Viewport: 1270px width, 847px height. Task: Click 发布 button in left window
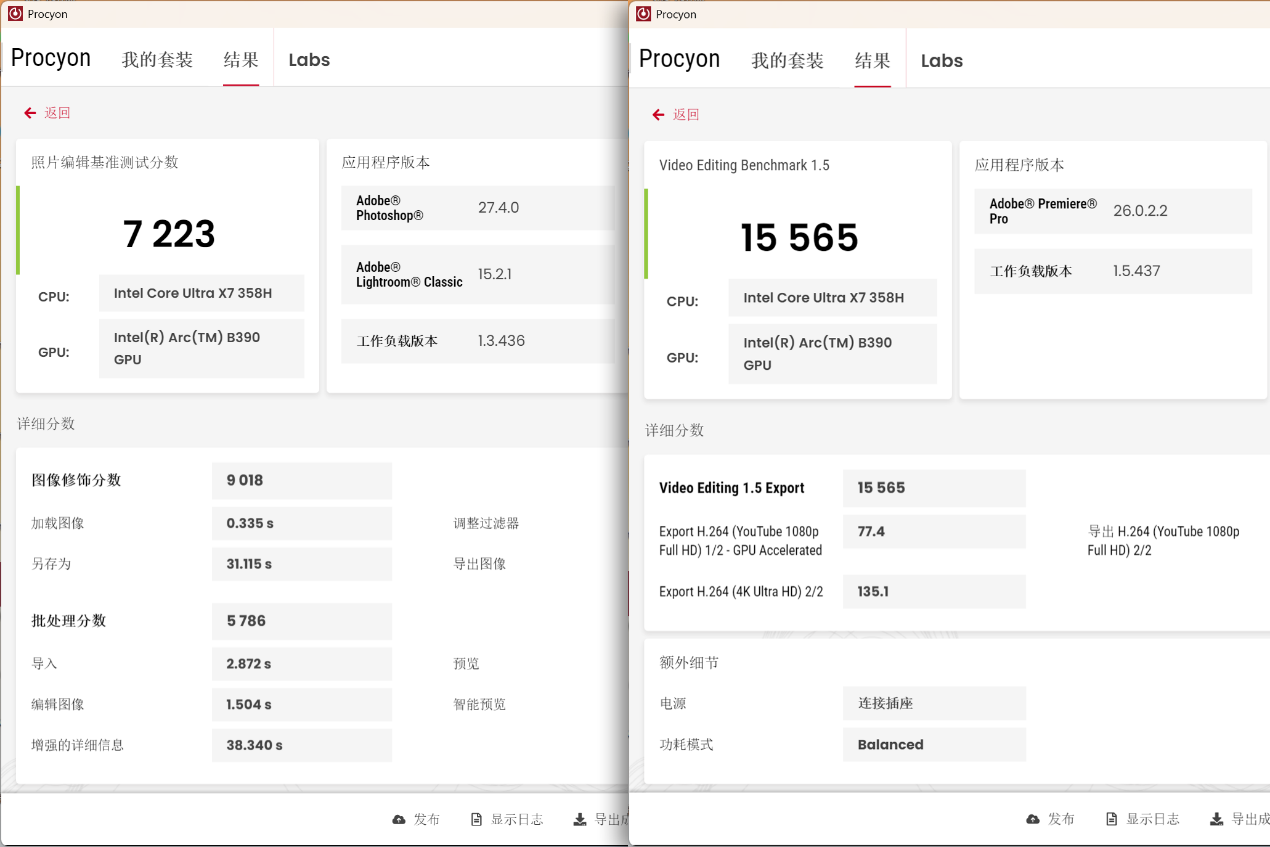click(x=416, y=819)
